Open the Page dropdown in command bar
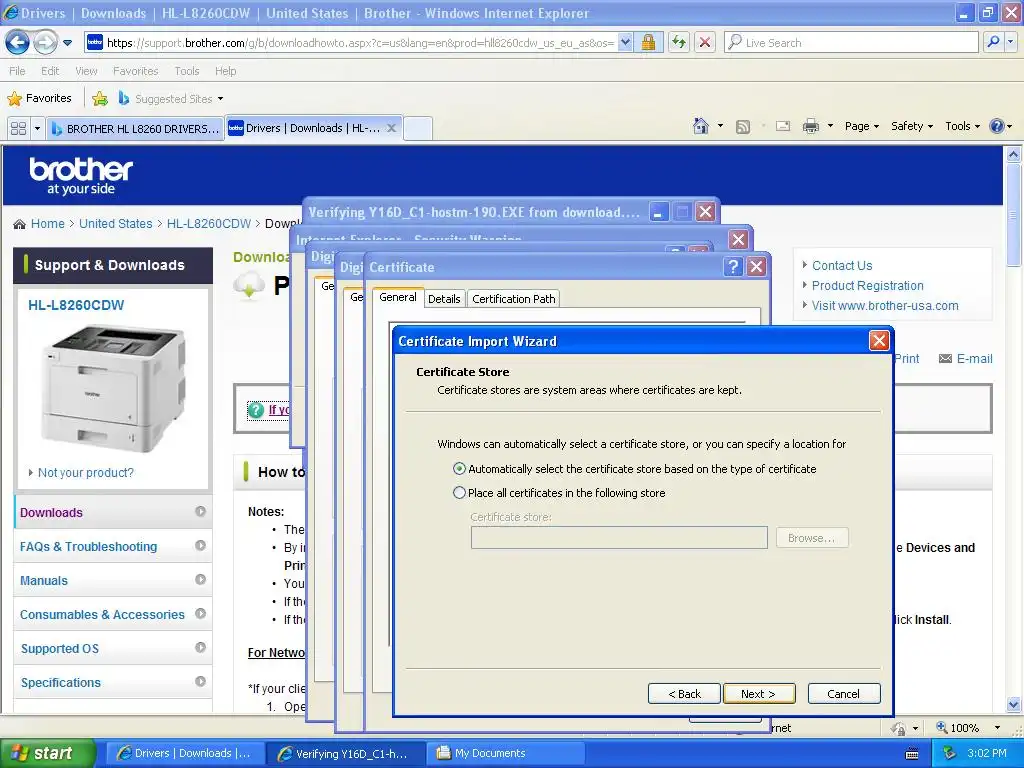Screen dimensions: 1024x768 click(861, 126)
